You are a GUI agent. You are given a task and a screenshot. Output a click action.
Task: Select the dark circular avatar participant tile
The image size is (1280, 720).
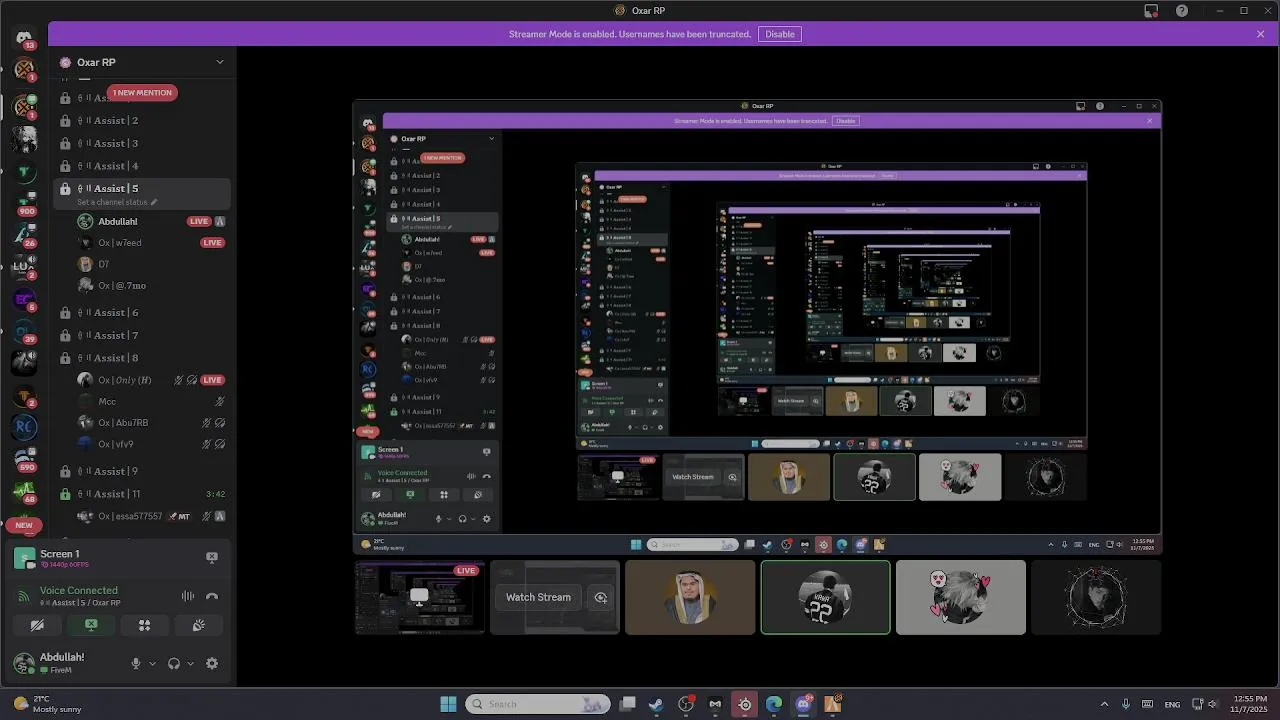(x=1096, y=597)
